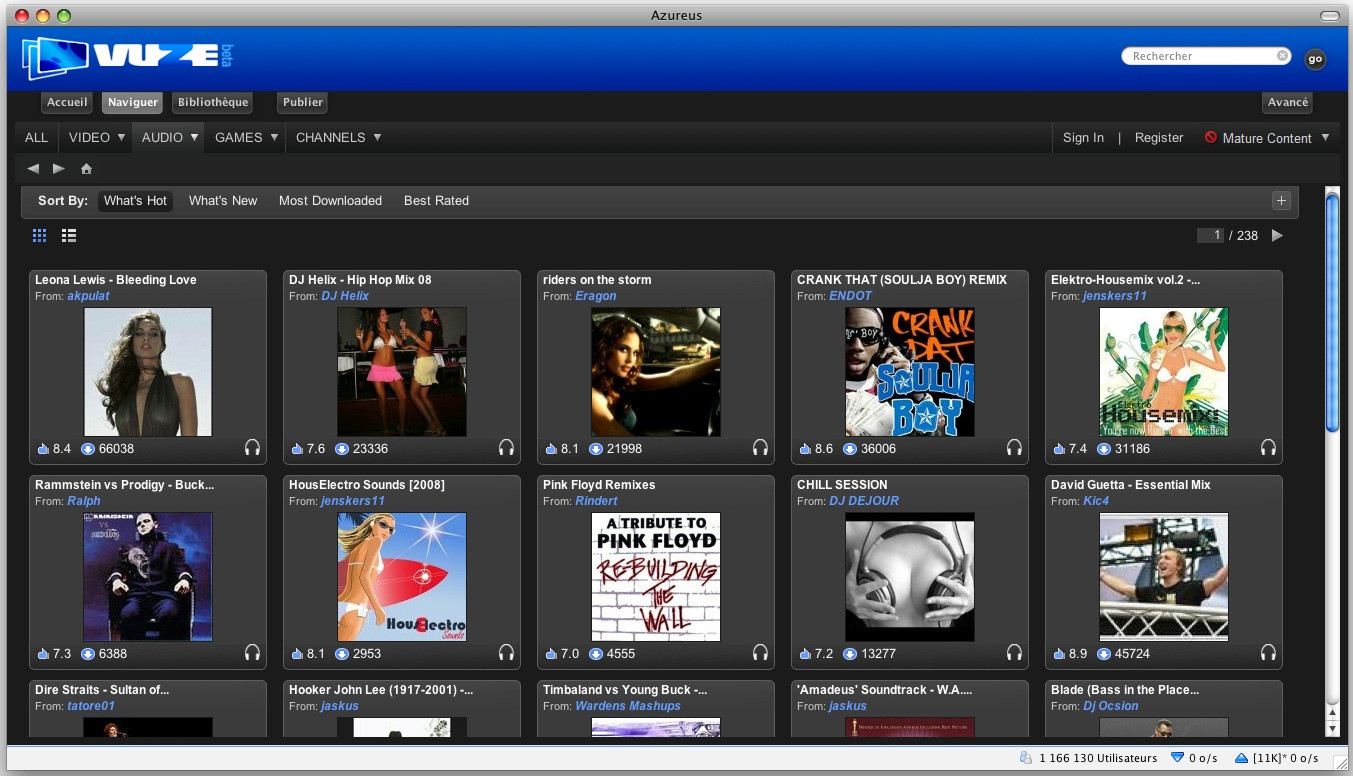Screen dimensions: 1353x776
Task: Expand the GAMES category dropdown
Action: pos(273,137)
